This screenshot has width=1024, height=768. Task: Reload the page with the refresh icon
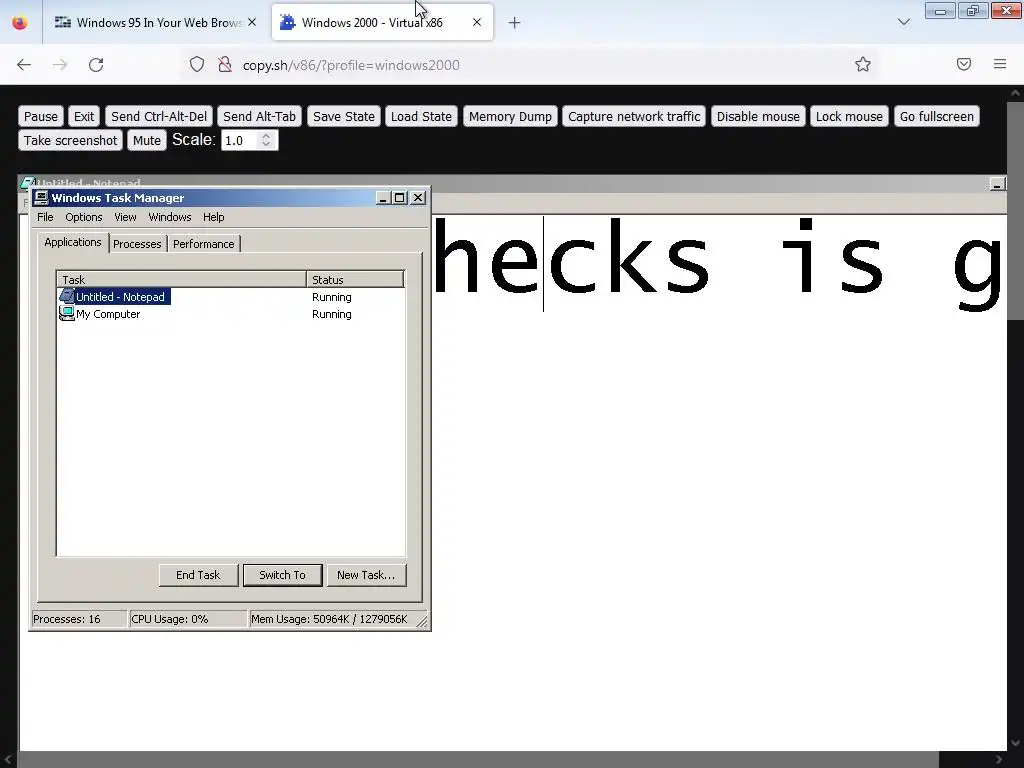pyautogui.click(x=96, y=65)
